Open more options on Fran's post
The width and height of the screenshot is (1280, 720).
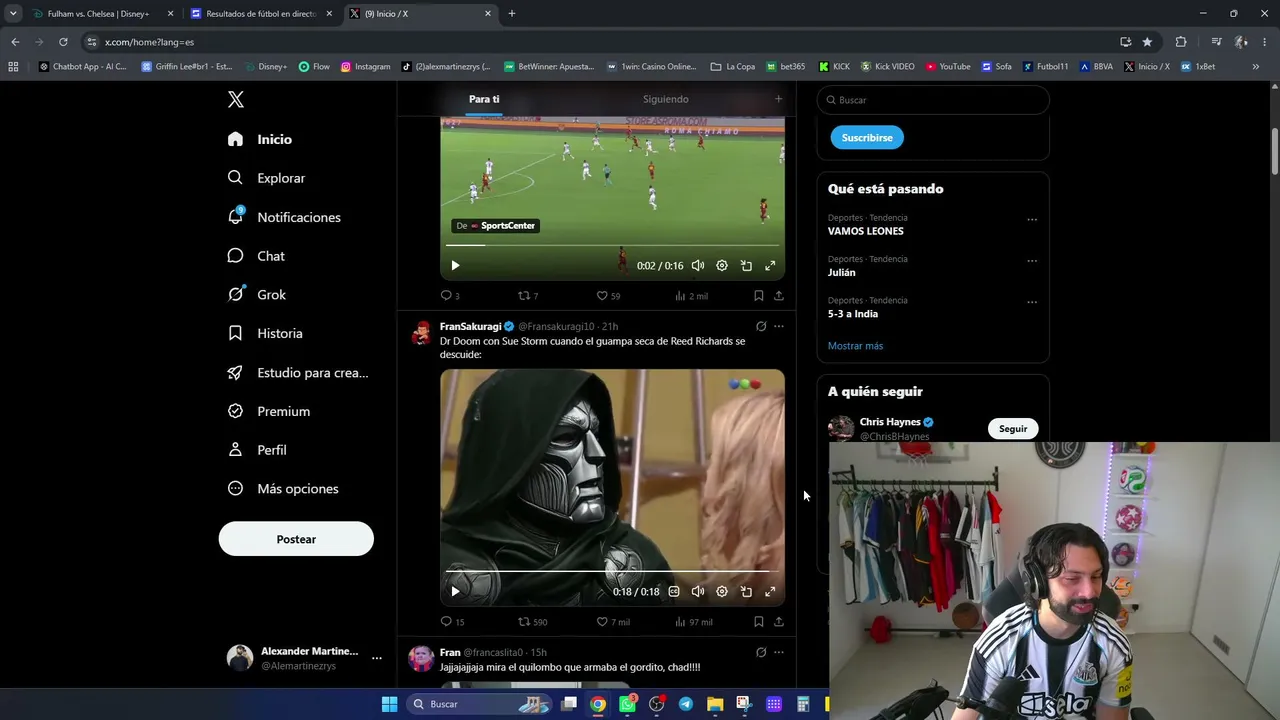779,652
